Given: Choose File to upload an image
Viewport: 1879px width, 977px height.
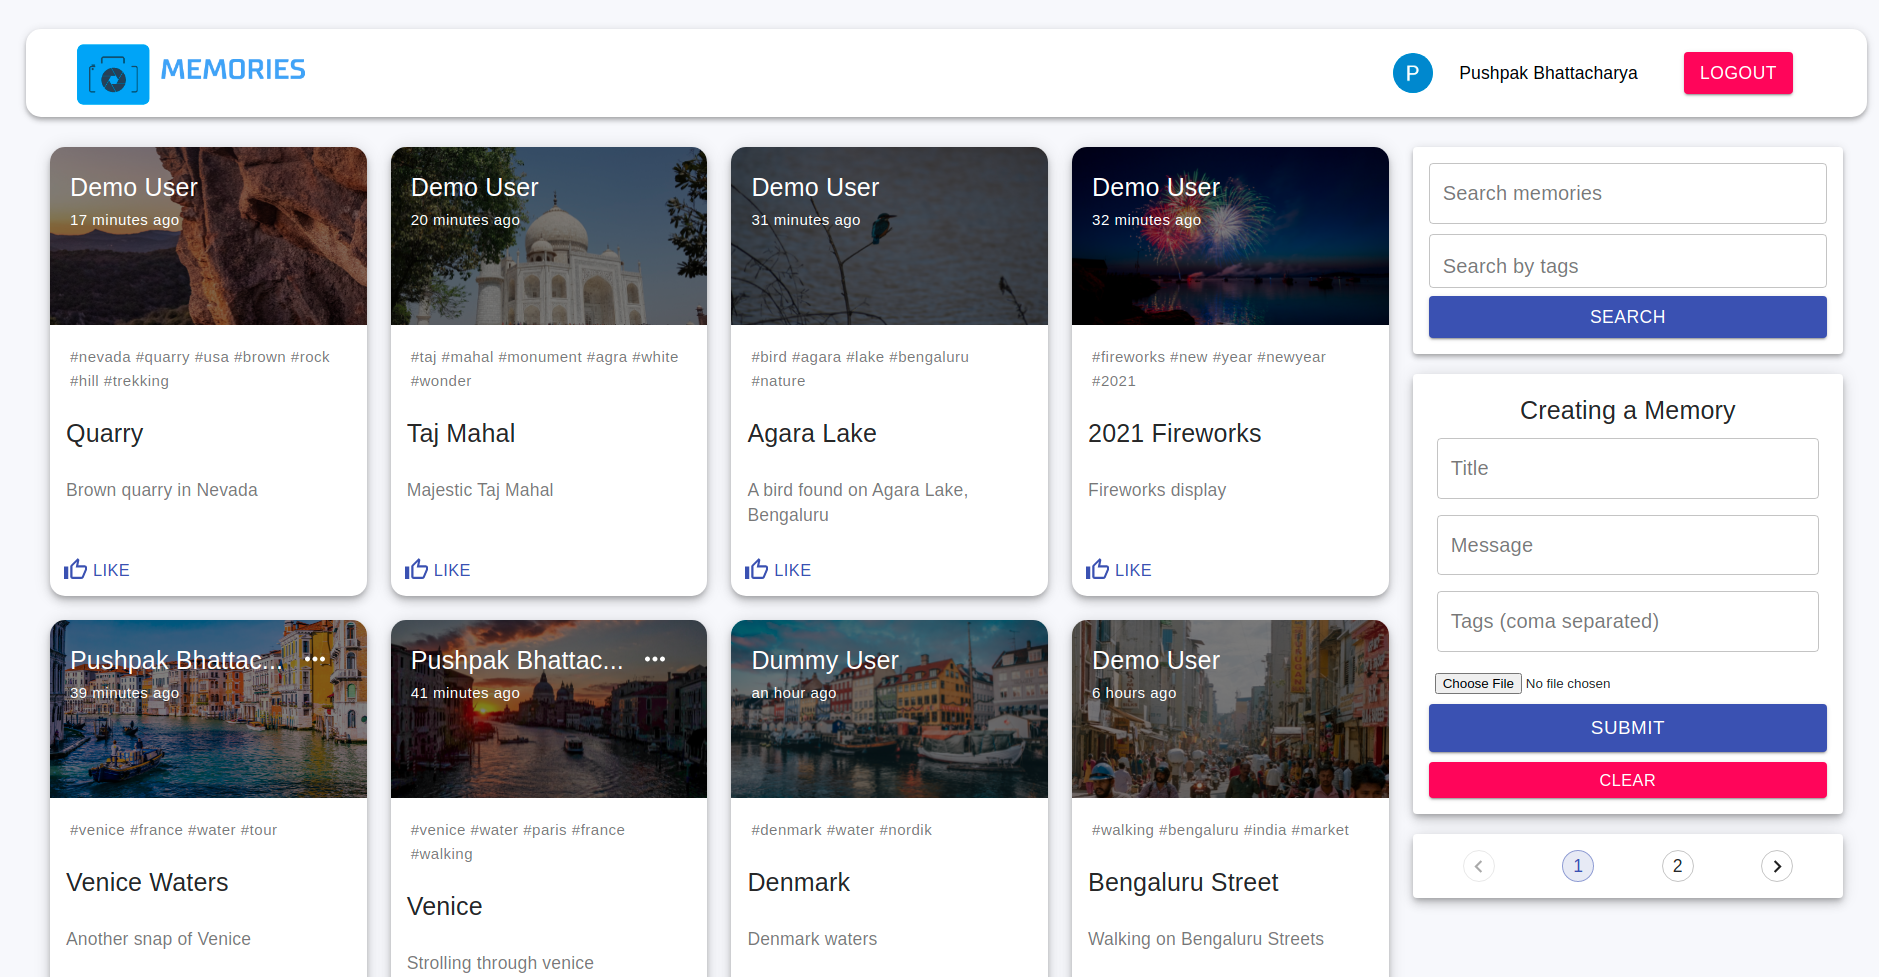Looking at the screenshot, I should [1478, 684].
